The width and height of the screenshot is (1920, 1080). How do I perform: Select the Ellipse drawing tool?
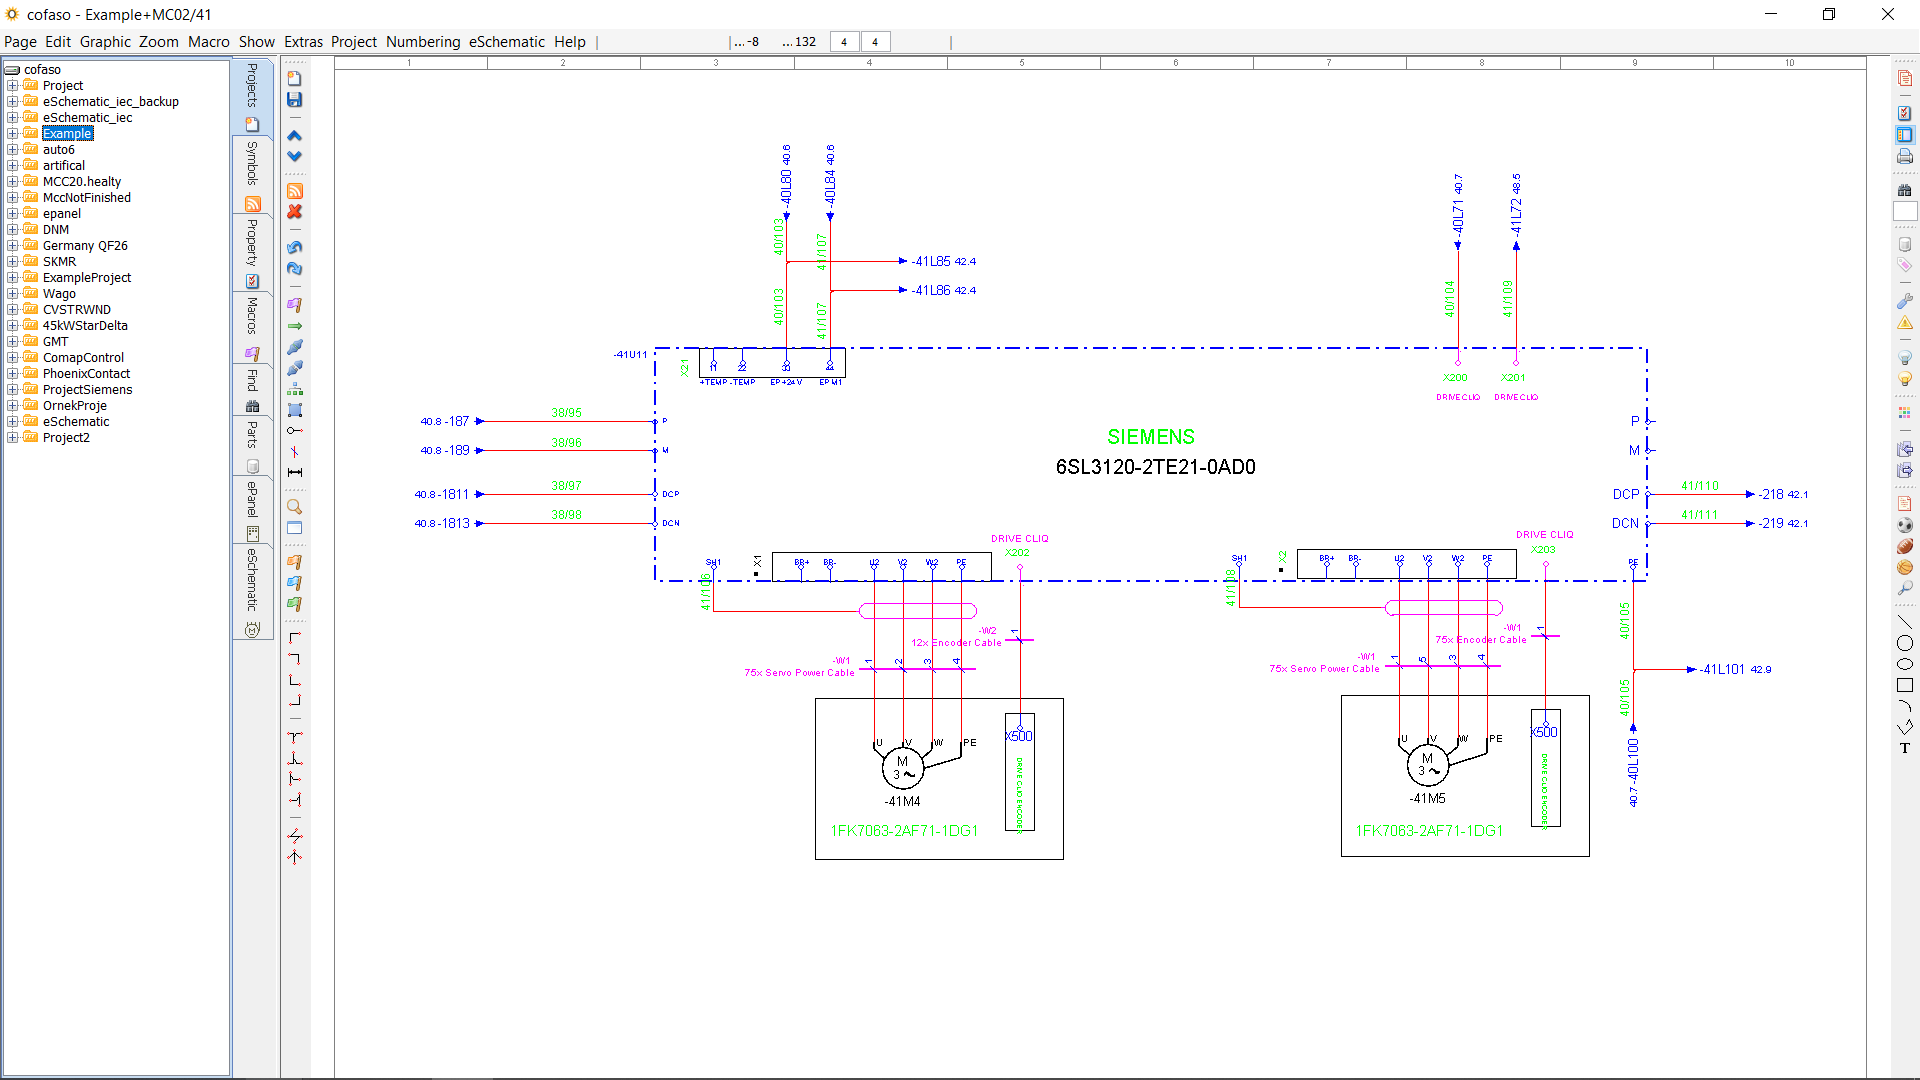[1905, 664]
